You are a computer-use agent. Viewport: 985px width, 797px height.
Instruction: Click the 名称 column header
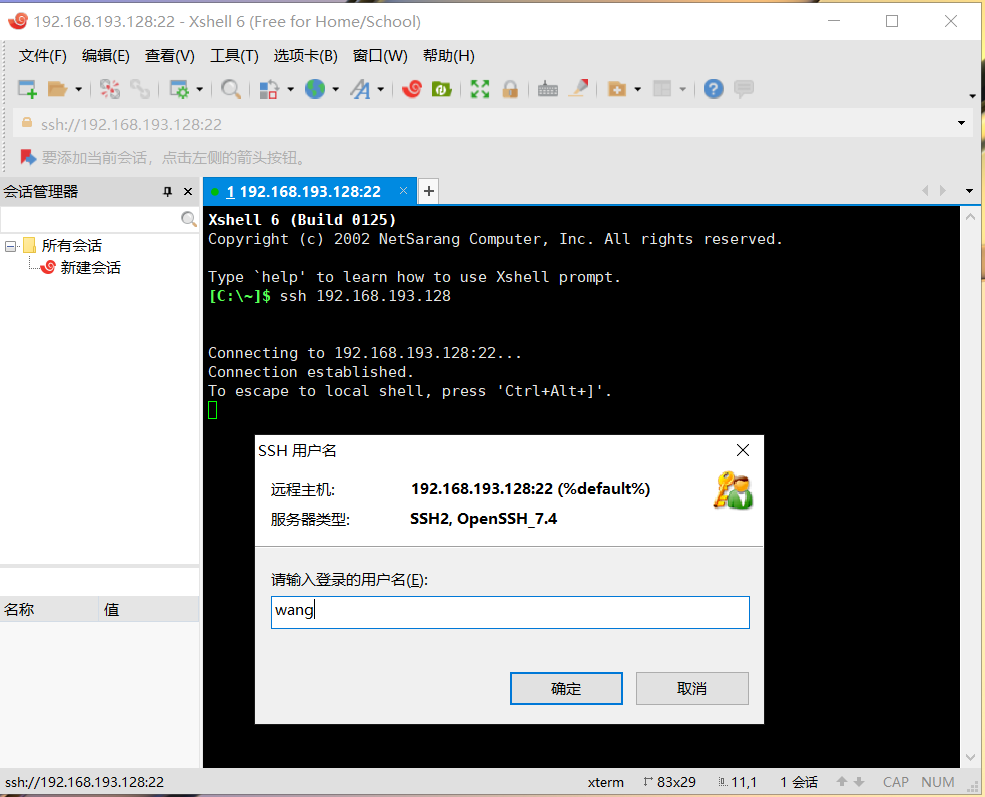coord(49,609)
